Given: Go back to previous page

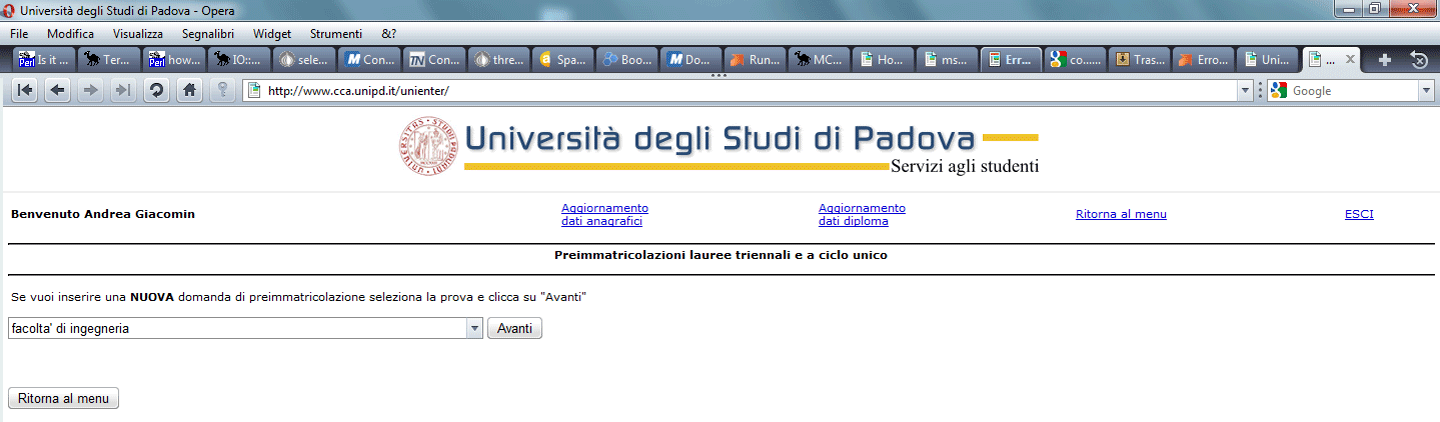Looking at the screenshot, I should pyautogui.click(x=57, y=90).
